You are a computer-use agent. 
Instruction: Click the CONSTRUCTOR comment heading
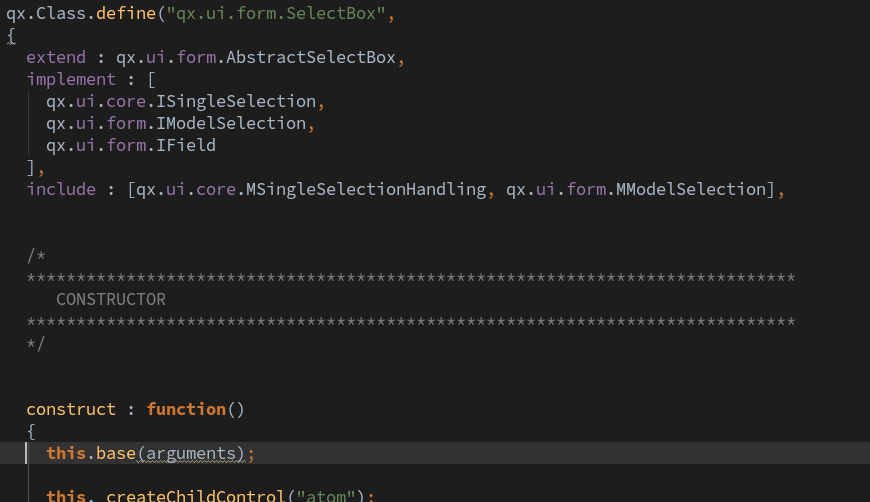111,300
